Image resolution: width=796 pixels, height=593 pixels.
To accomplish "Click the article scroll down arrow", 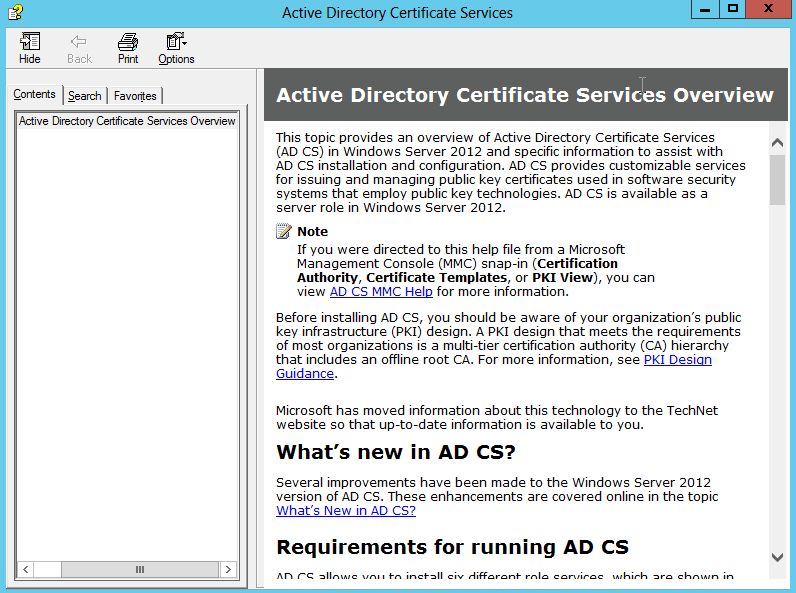I will coord(777,557).
